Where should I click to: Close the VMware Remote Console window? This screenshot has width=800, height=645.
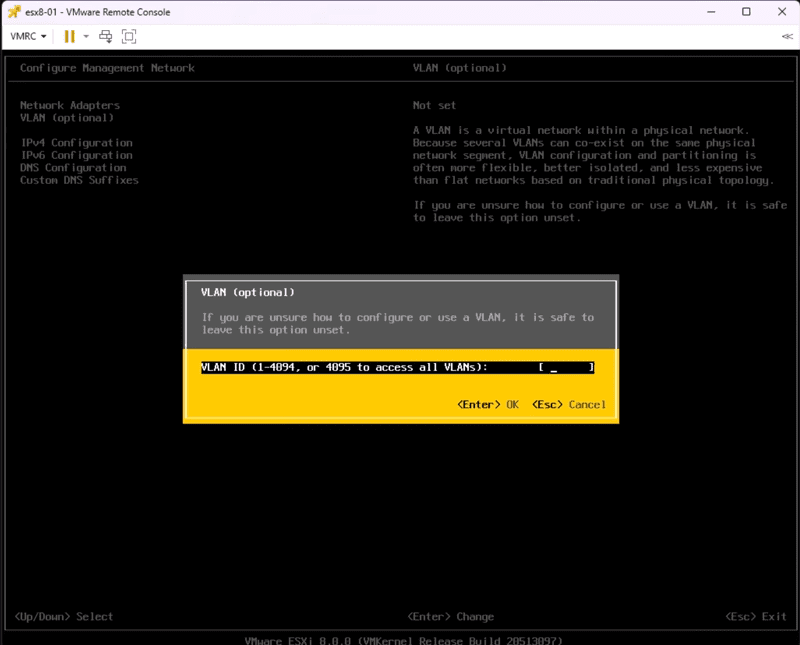click(x=782, y=12)
